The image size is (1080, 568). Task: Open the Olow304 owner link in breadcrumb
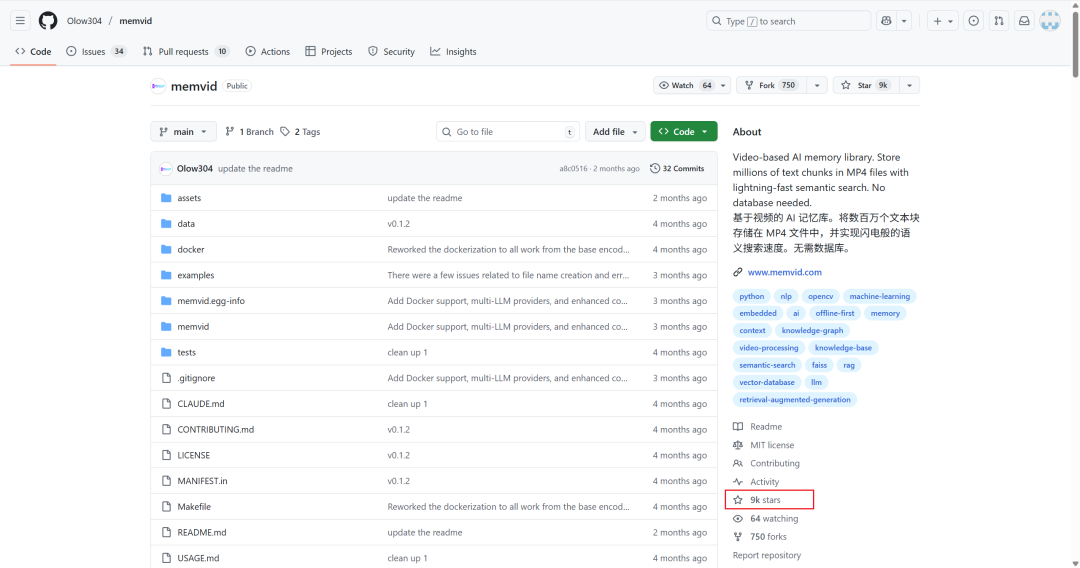pyautogui.click(x=84, y=21)
